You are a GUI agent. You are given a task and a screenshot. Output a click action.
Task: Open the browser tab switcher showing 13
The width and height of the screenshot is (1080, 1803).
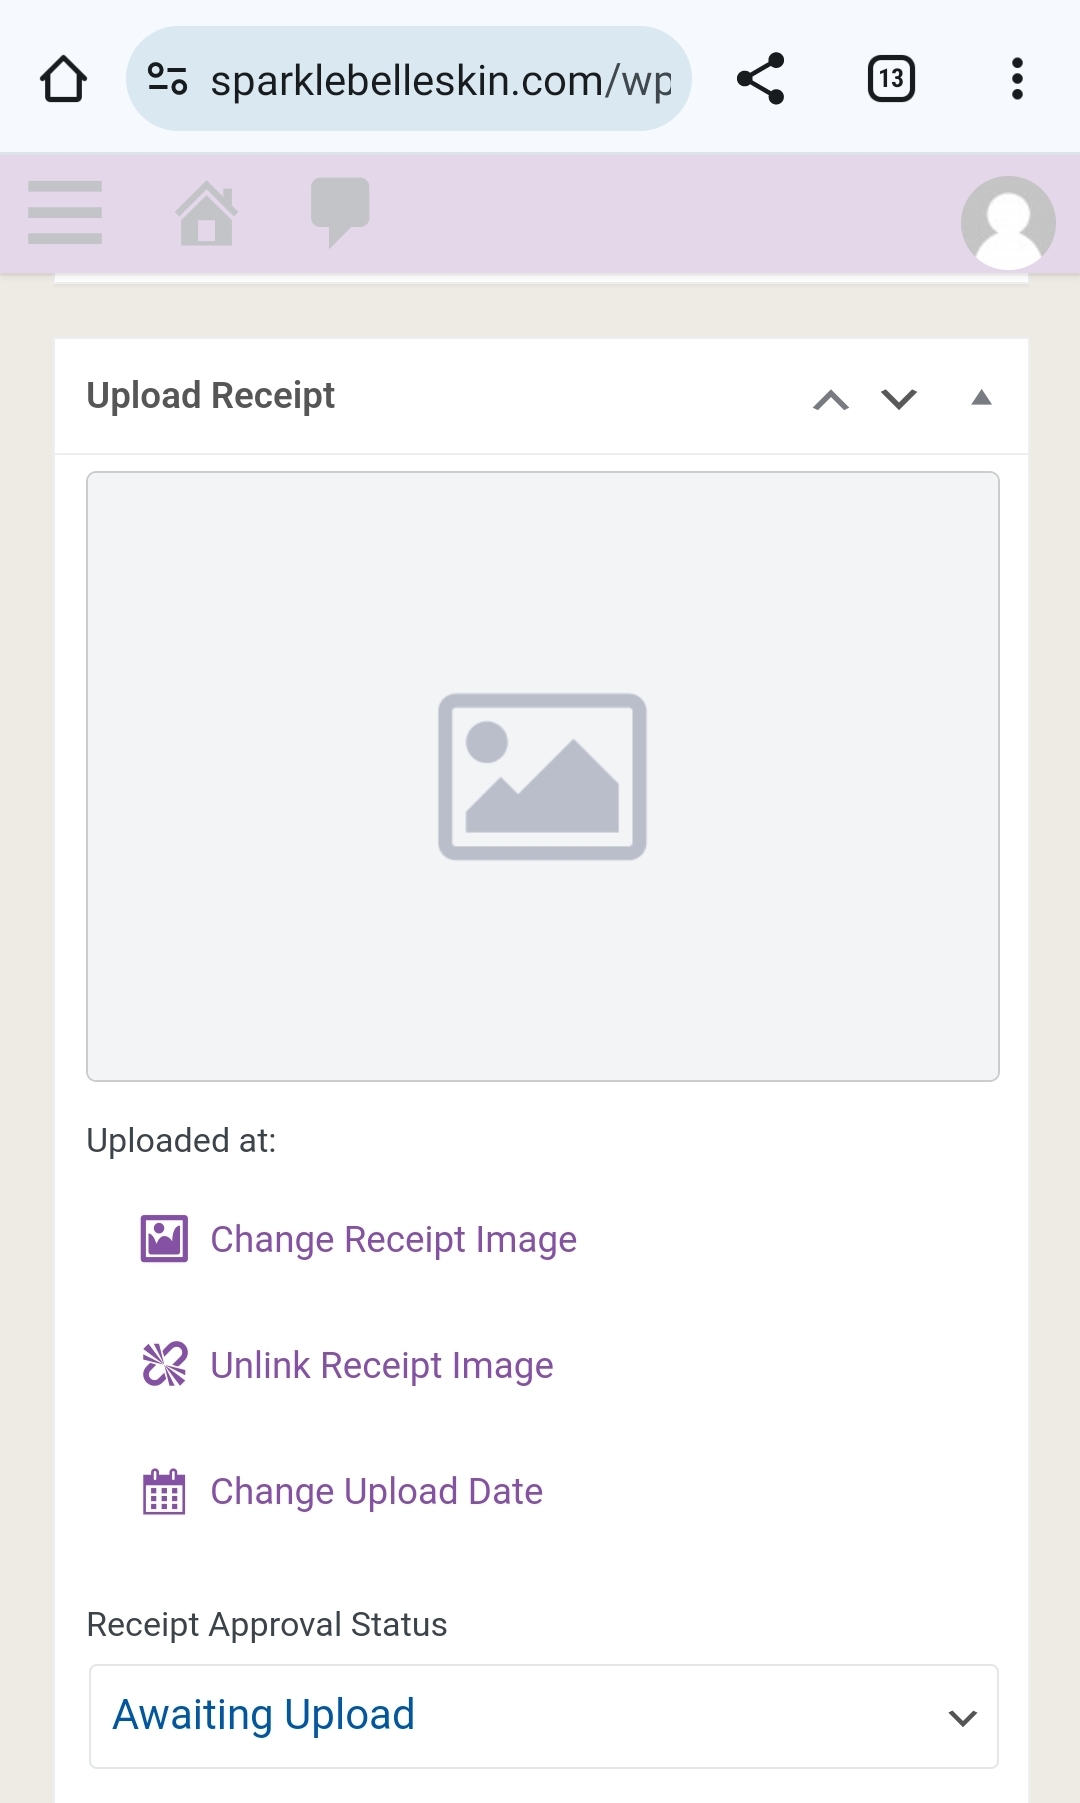click(891, 79)
